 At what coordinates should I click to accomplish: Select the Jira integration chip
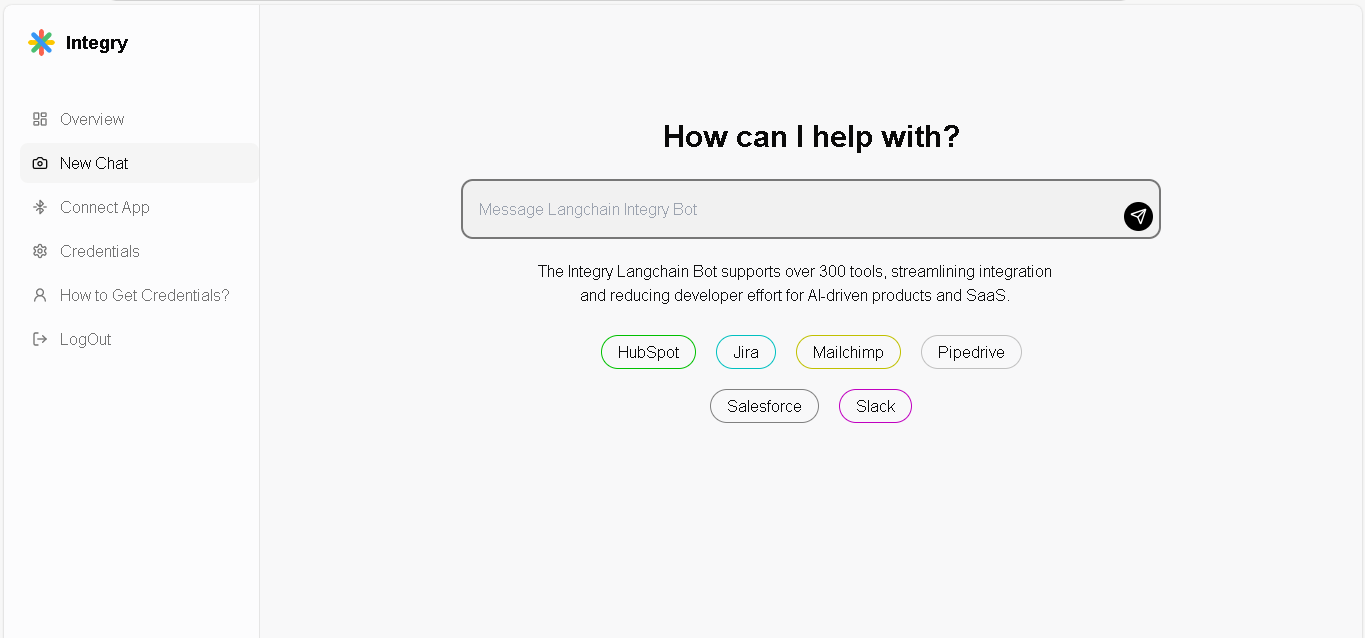point(745,352)
